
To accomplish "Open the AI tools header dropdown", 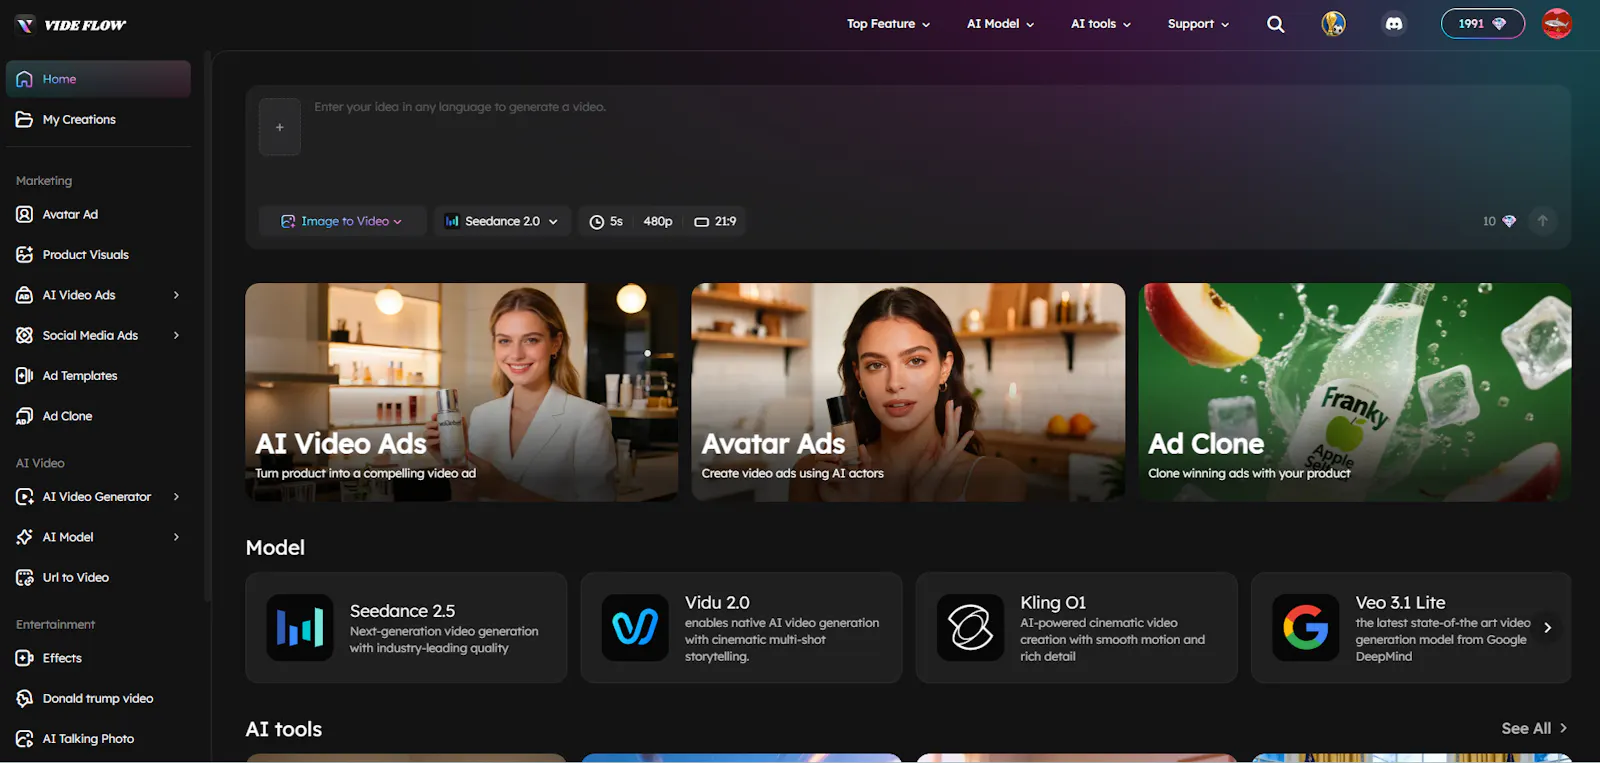I will [1101, 24].
